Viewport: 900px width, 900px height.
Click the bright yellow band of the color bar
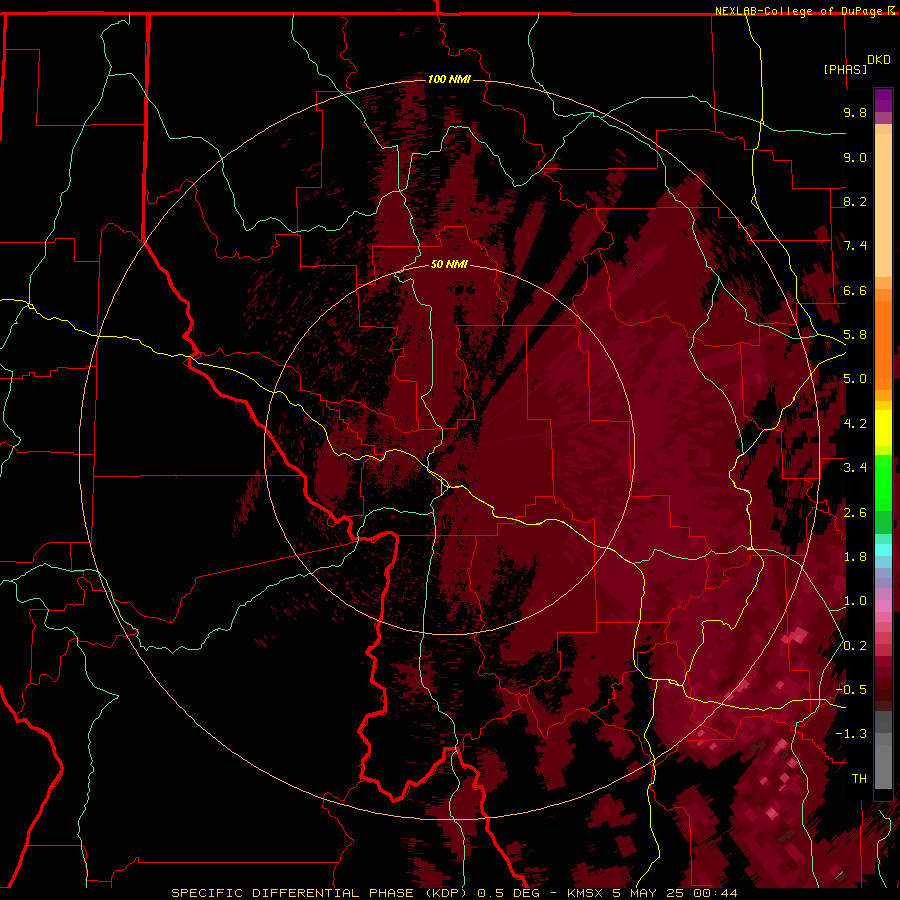coord(883,428)
